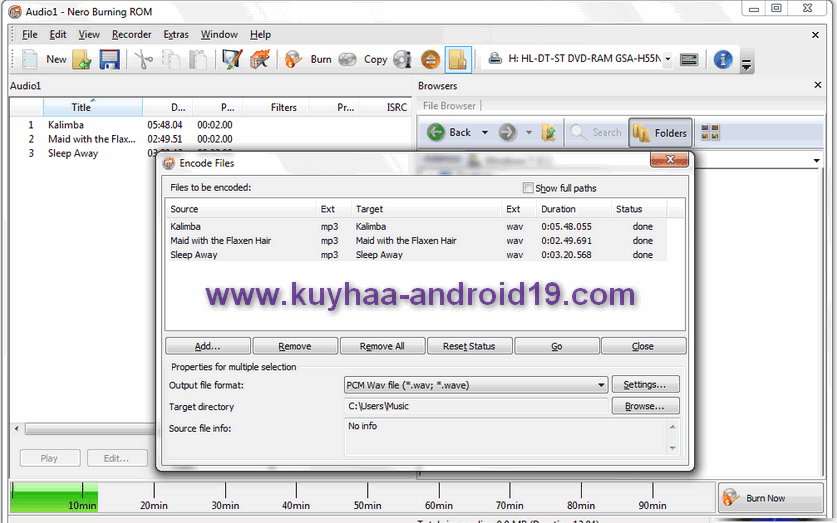Click the thumbnails view icon in Browsers

(710, 132)
